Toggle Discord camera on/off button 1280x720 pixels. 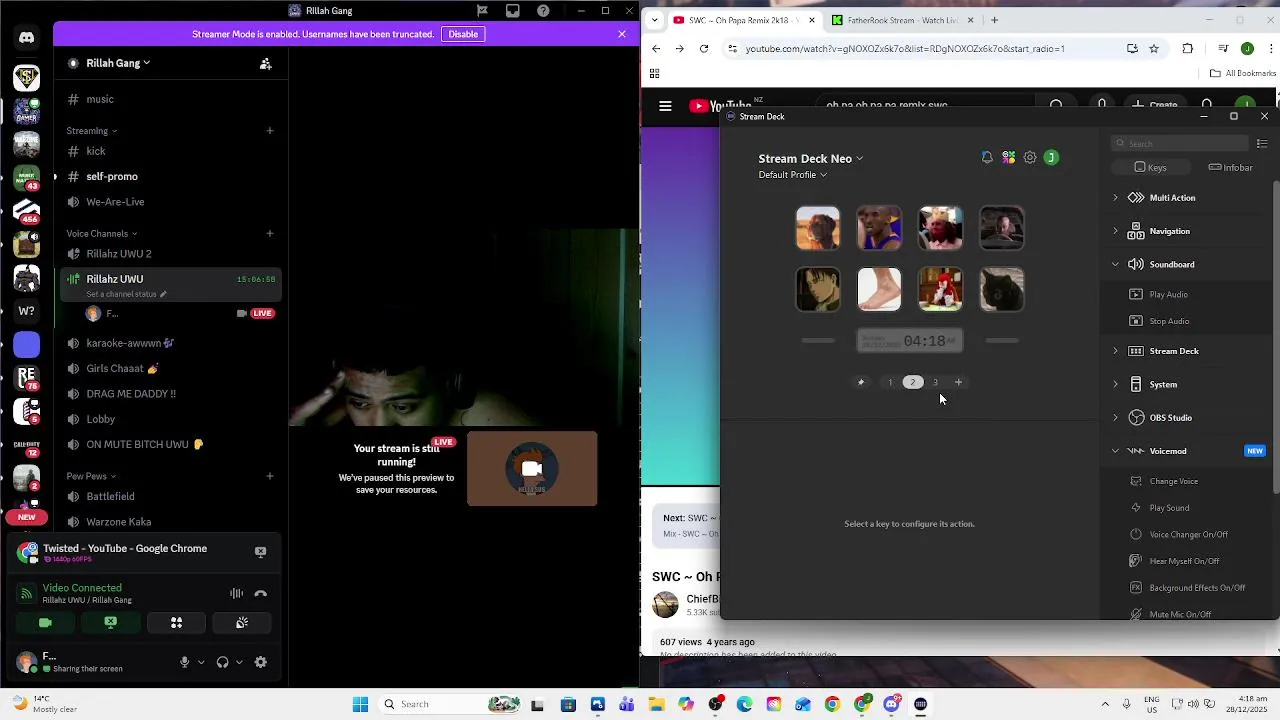(x=45, y=622)
